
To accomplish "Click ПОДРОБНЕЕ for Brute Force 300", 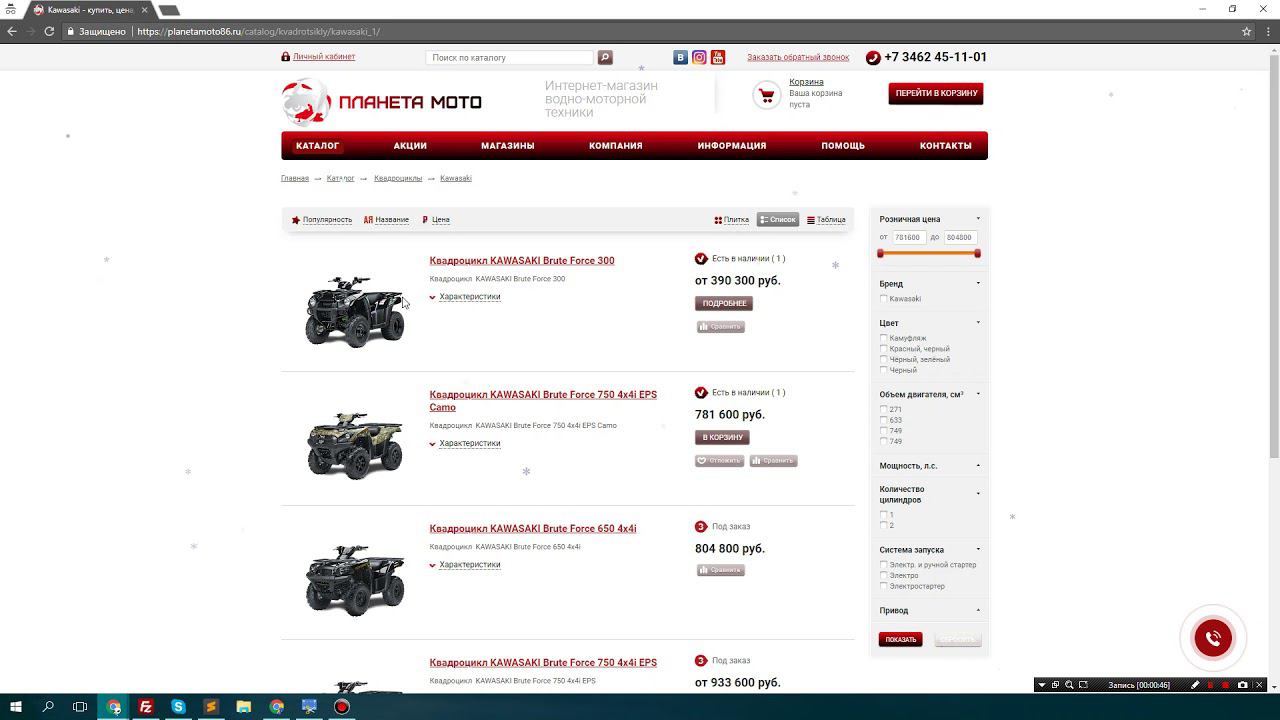I will click(724, 303).
